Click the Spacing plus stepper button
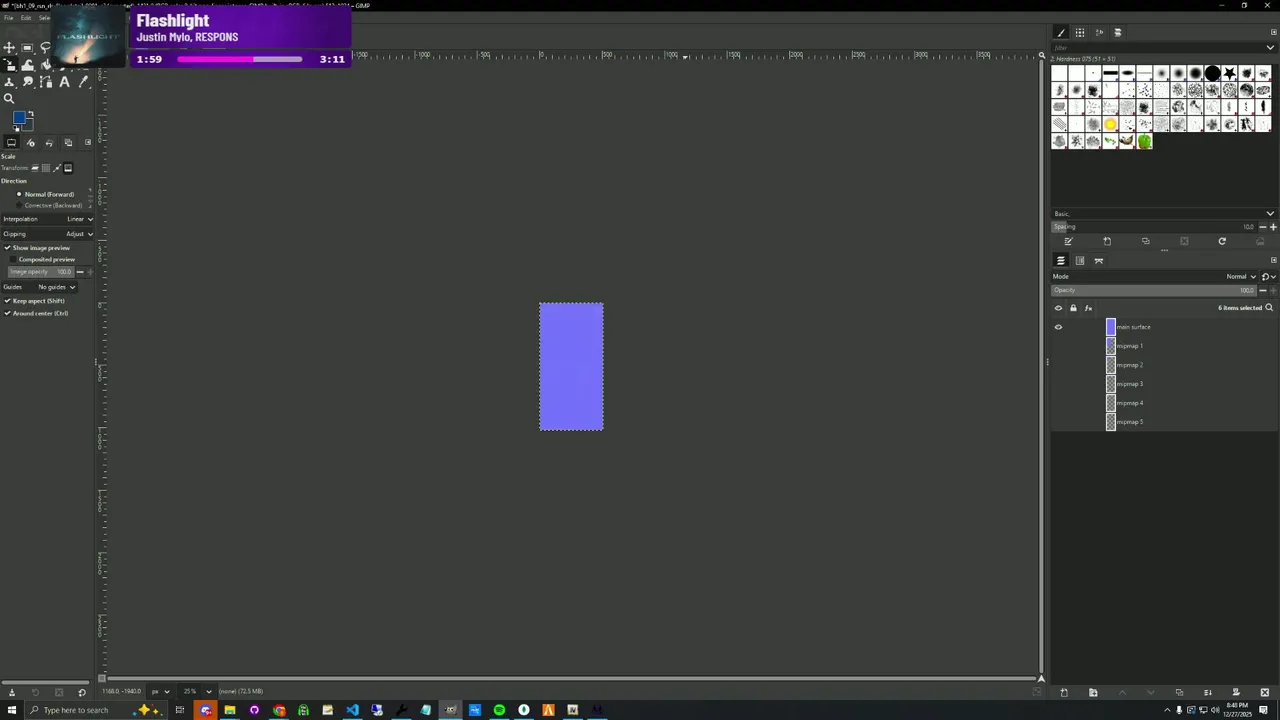 tap(1273, 227)
